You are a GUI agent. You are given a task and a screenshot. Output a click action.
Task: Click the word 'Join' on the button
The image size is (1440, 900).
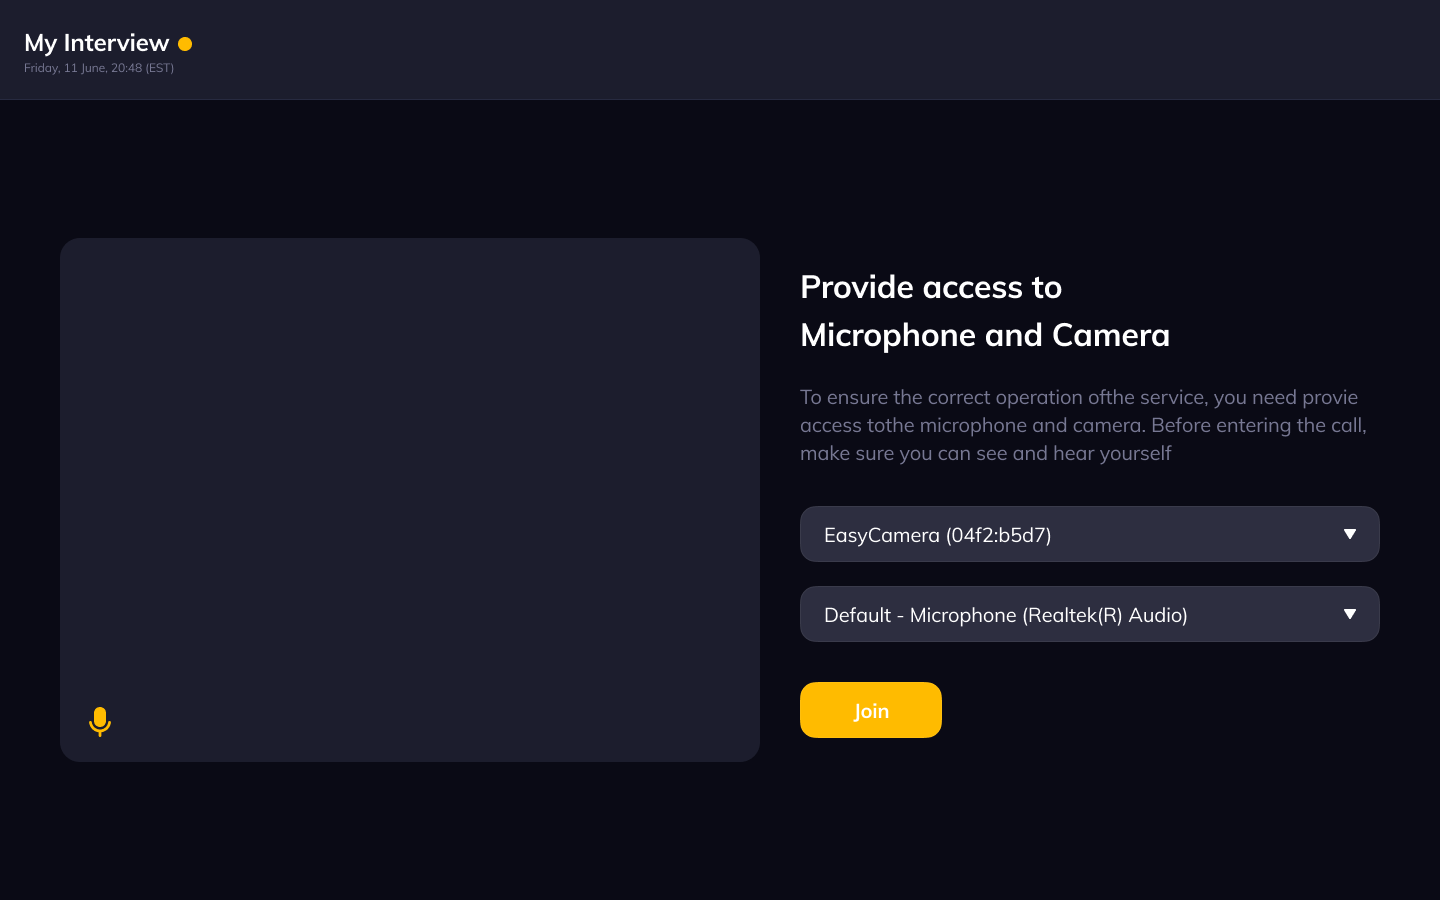pyautogui.click(x=871, y=711)
